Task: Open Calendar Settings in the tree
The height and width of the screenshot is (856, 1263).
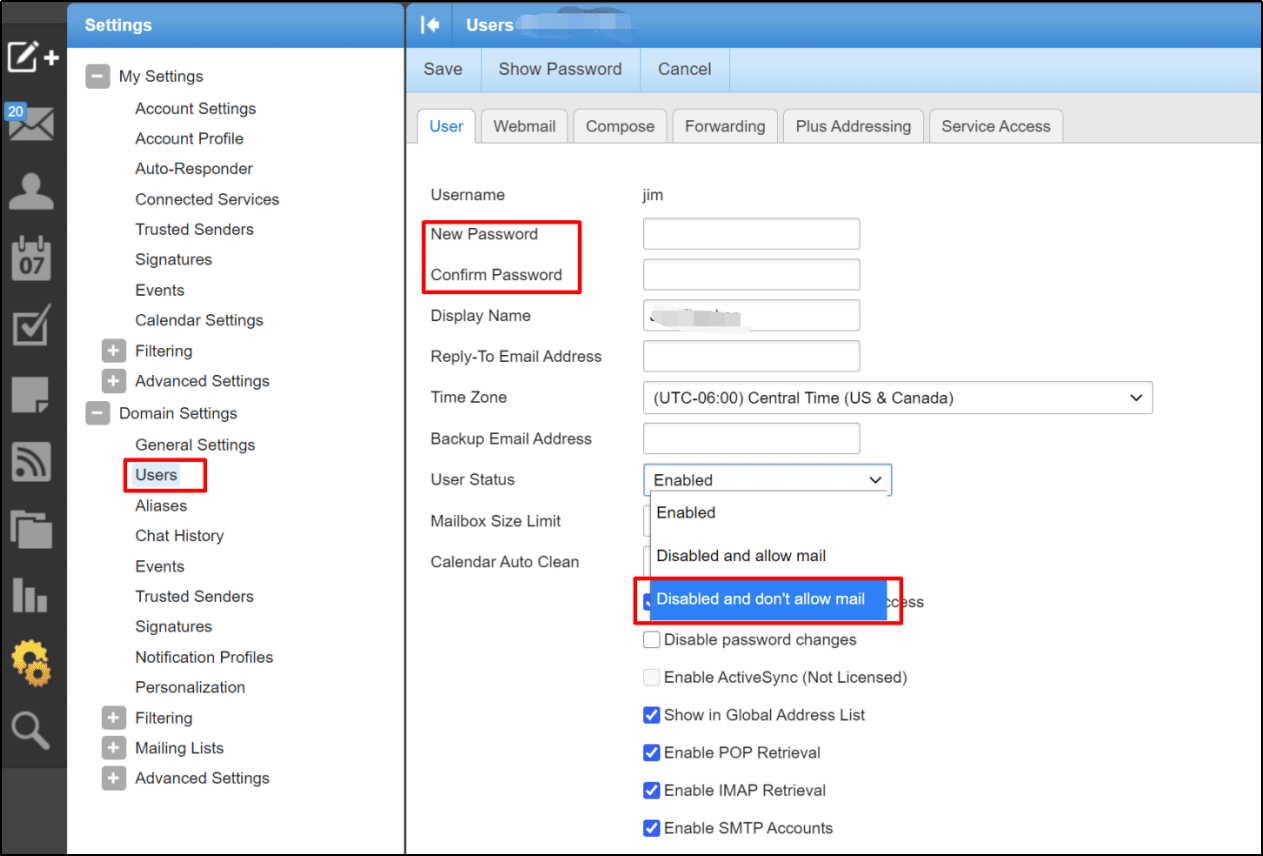Action: coord(199,320)
